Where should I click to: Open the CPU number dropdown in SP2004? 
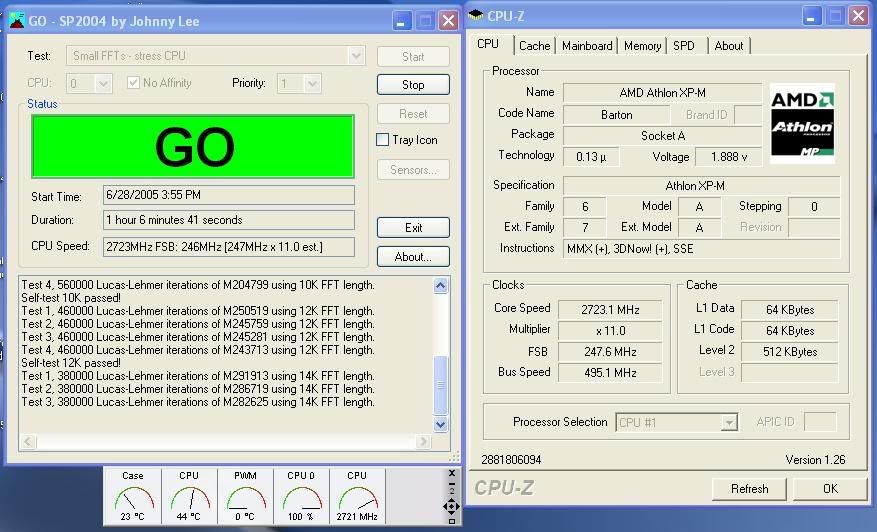103,84
